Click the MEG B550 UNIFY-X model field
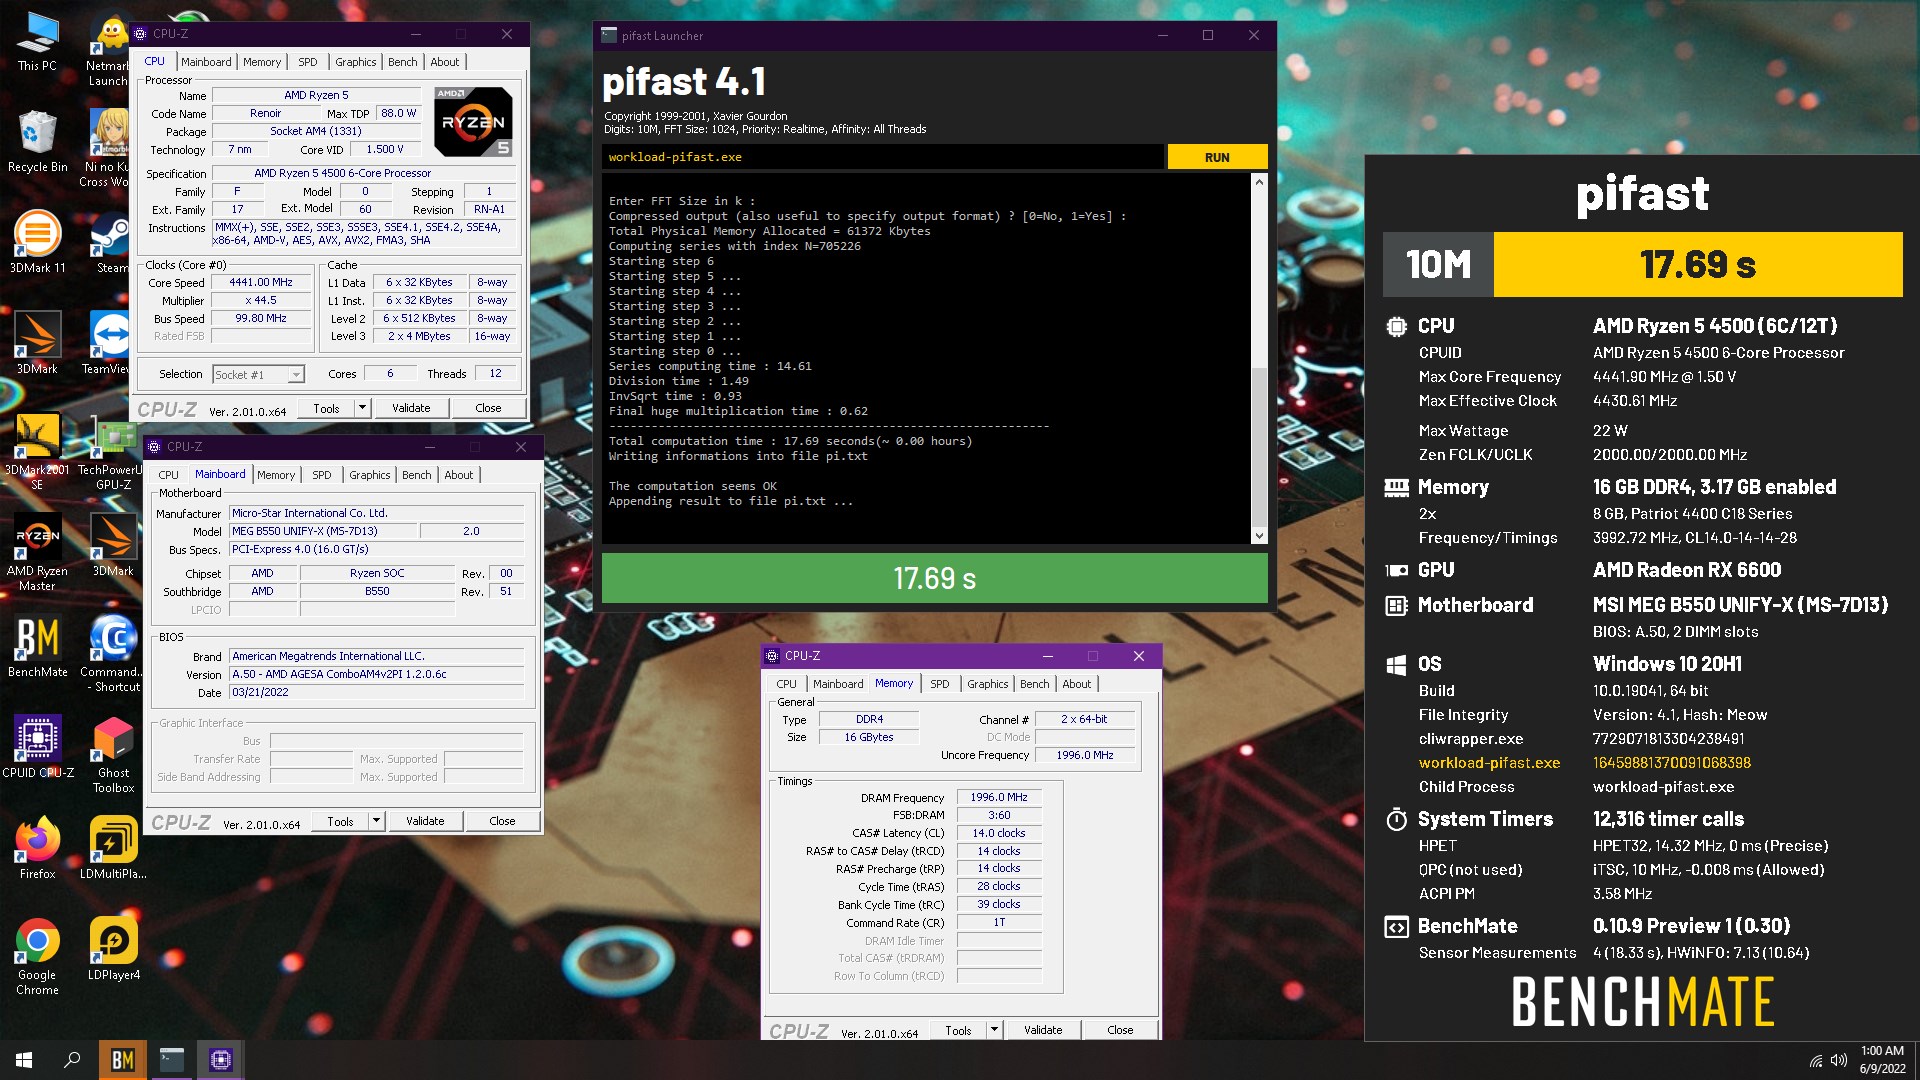This screenshot has width=1920, height=1080. pyautogui.click(x=322, y=531)
